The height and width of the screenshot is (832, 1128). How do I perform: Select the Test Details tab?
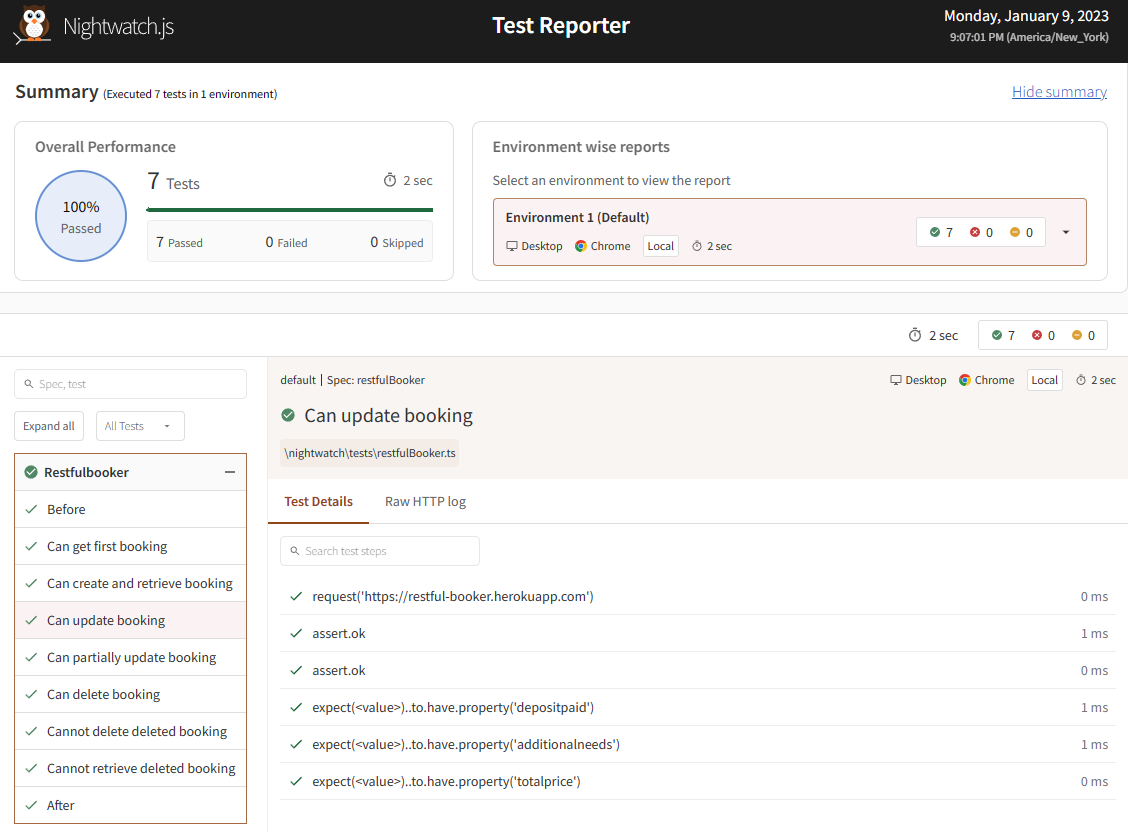(318, 501)
